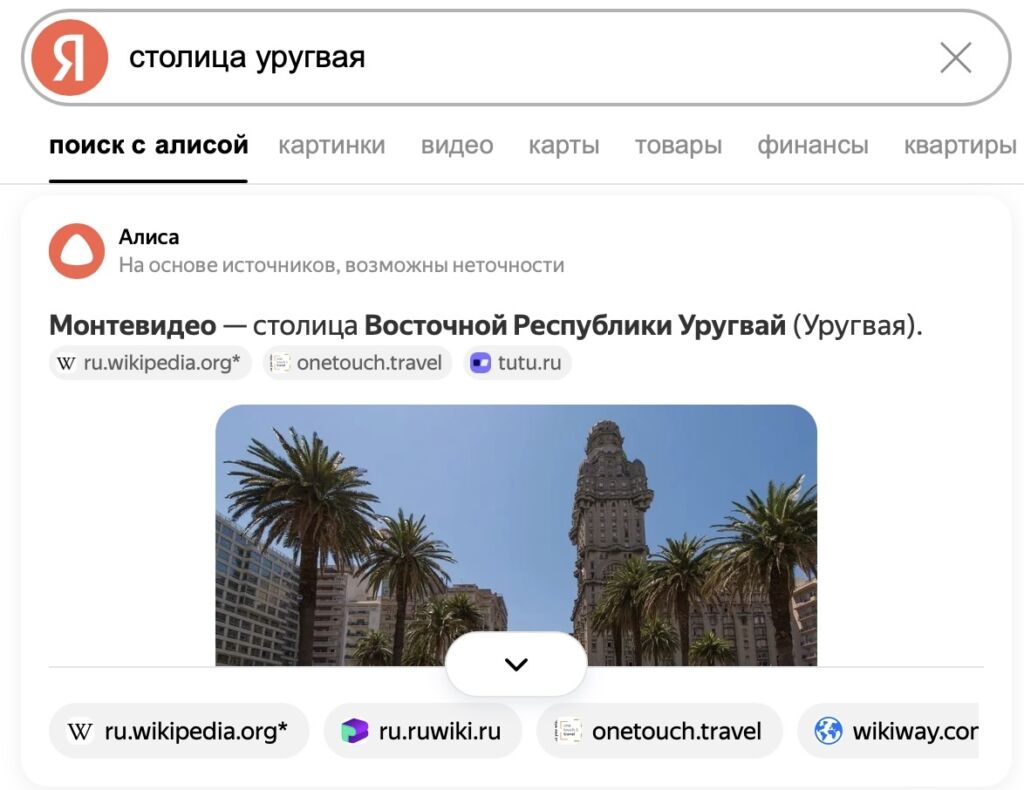
Task: Open ru.ruwiki.ru source button
Action: 423,731
